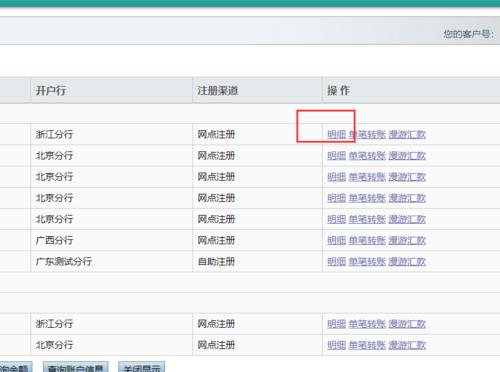Viewport: 500px width, 372px height.
Task: Click the 操作 column header
Action: tap(411, 90)
